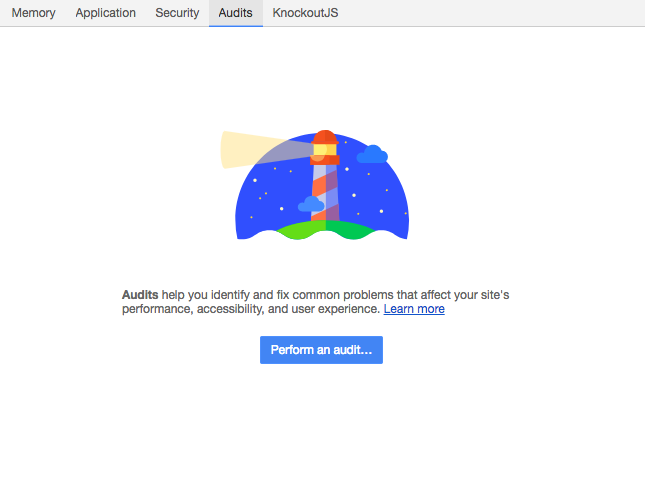The image size is (645, 485).
Task: Open the KnockoutJS tab
Action: (305, 13)
